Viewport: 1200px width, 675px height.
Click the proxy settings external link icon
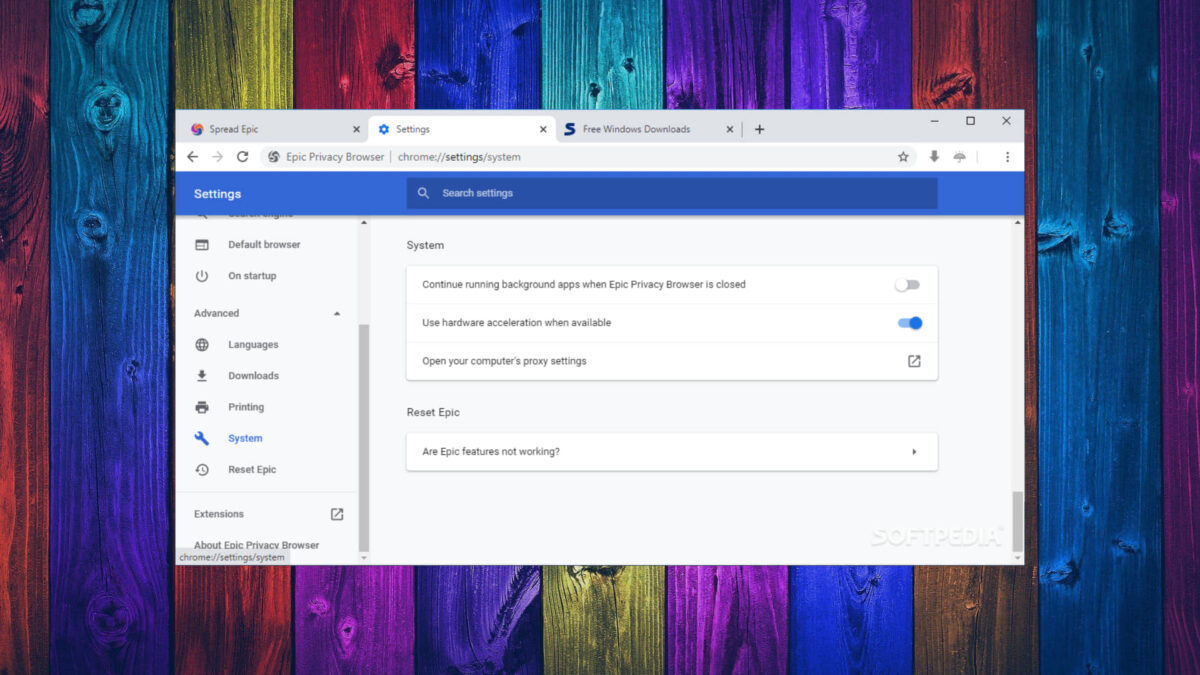(x=914, y=361)
